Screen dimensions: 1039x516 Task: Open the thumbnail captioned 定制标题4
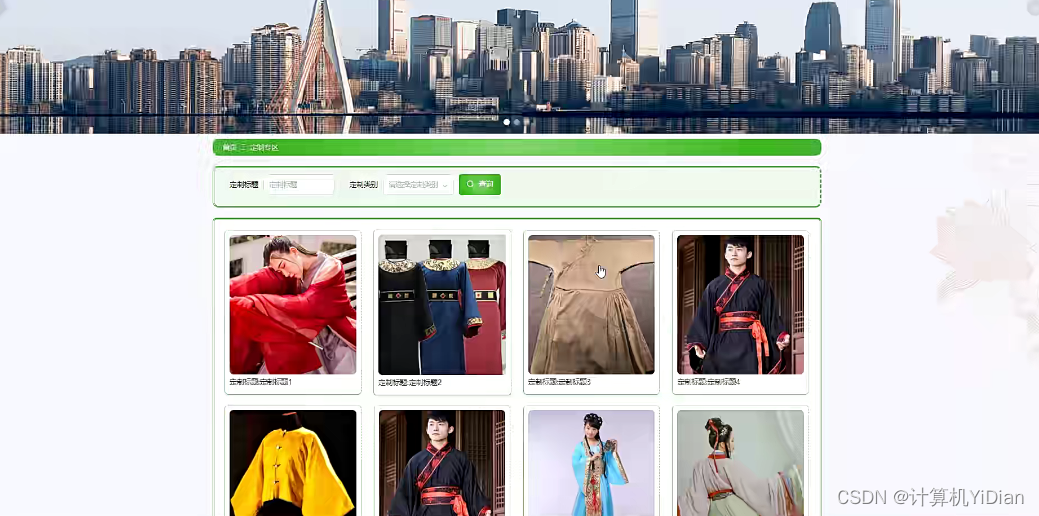click(740, 305)
